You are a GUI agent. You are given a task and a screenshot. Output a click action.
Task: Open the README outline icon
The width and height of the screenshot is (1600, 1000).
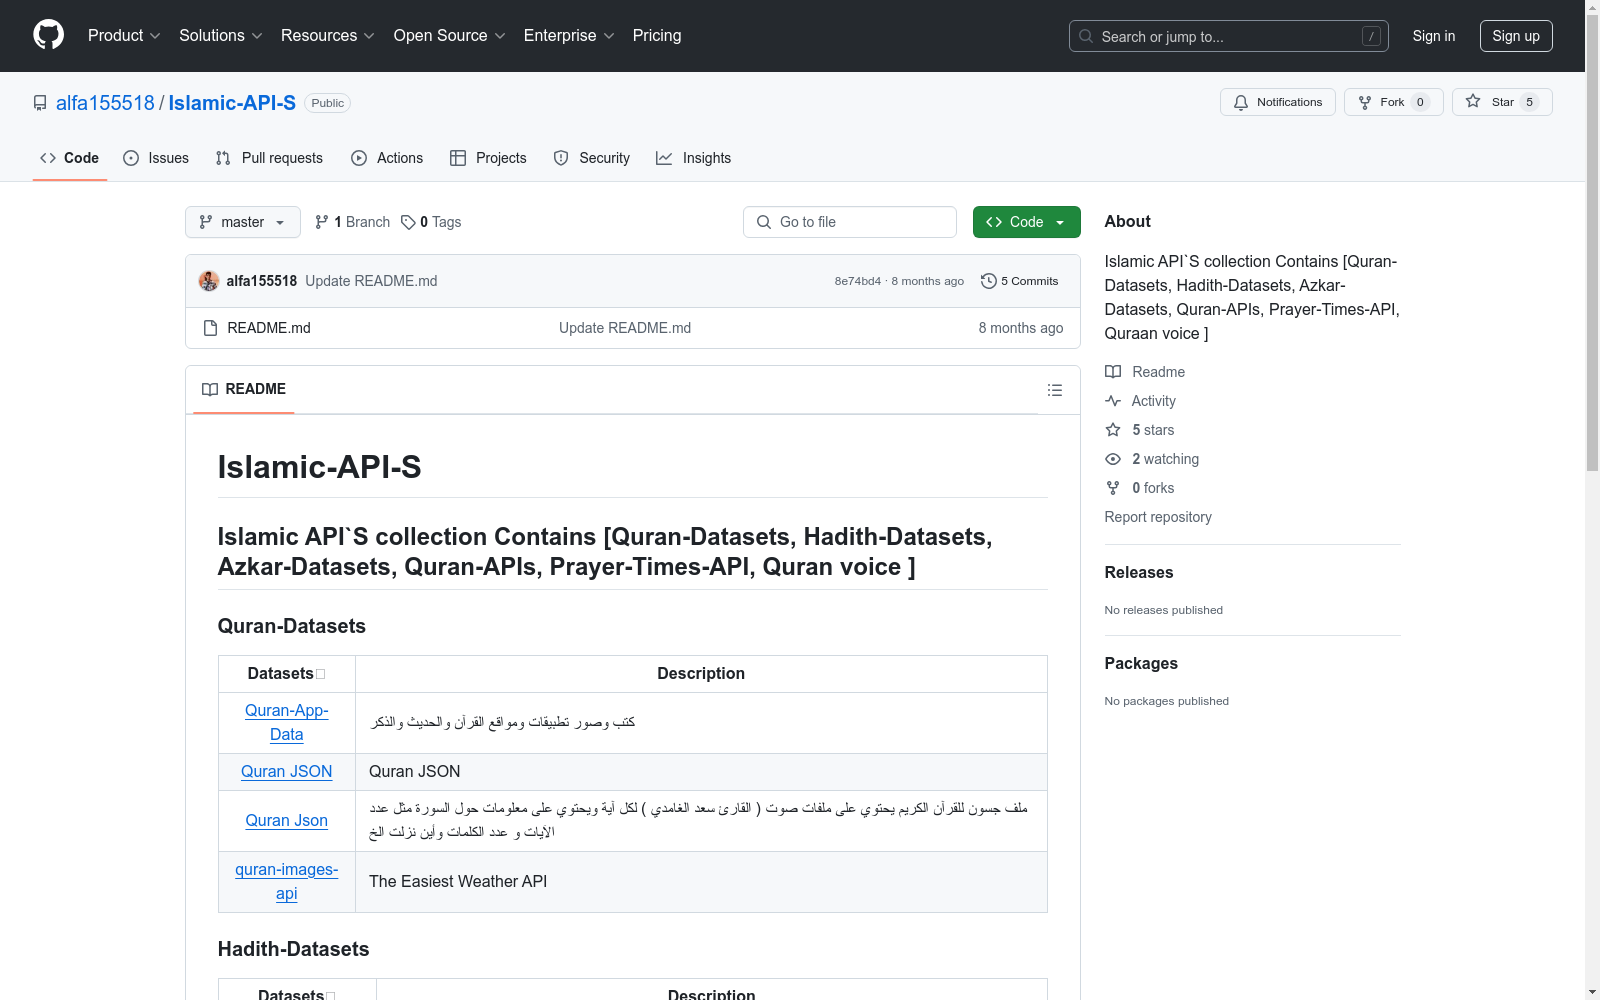pyautogui.click(x=1055, y=390)
